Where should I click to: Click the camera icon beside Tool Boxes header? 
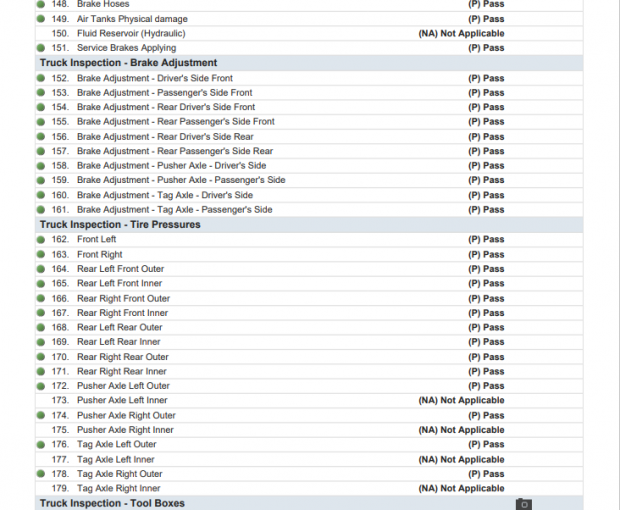tap(523, 504)
